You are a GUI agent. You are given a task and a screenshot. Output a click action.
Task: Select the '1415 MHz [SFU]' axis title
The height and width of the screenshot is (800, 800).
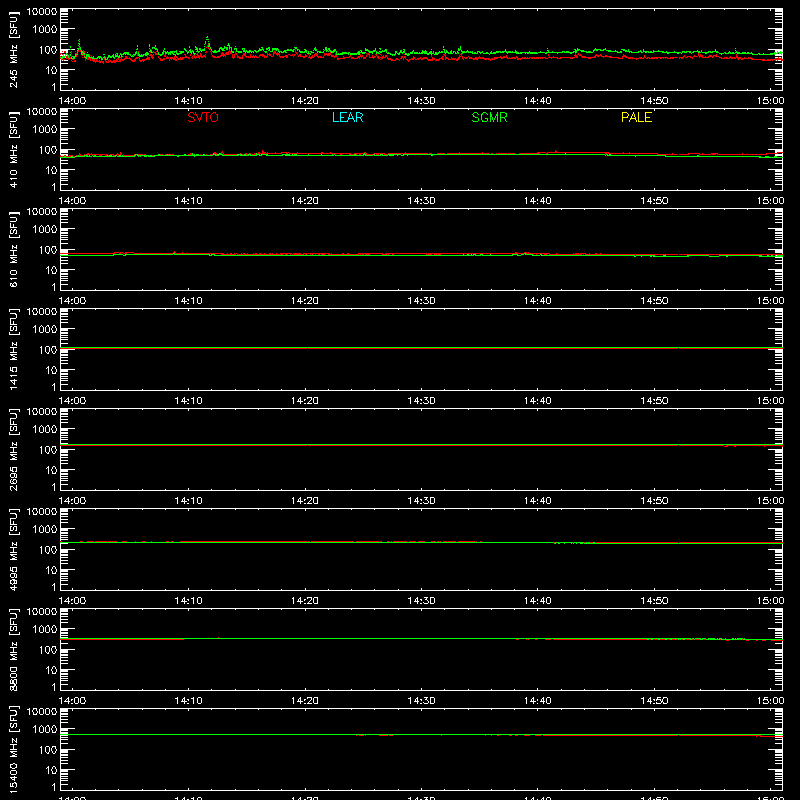[x=13, y=349]
